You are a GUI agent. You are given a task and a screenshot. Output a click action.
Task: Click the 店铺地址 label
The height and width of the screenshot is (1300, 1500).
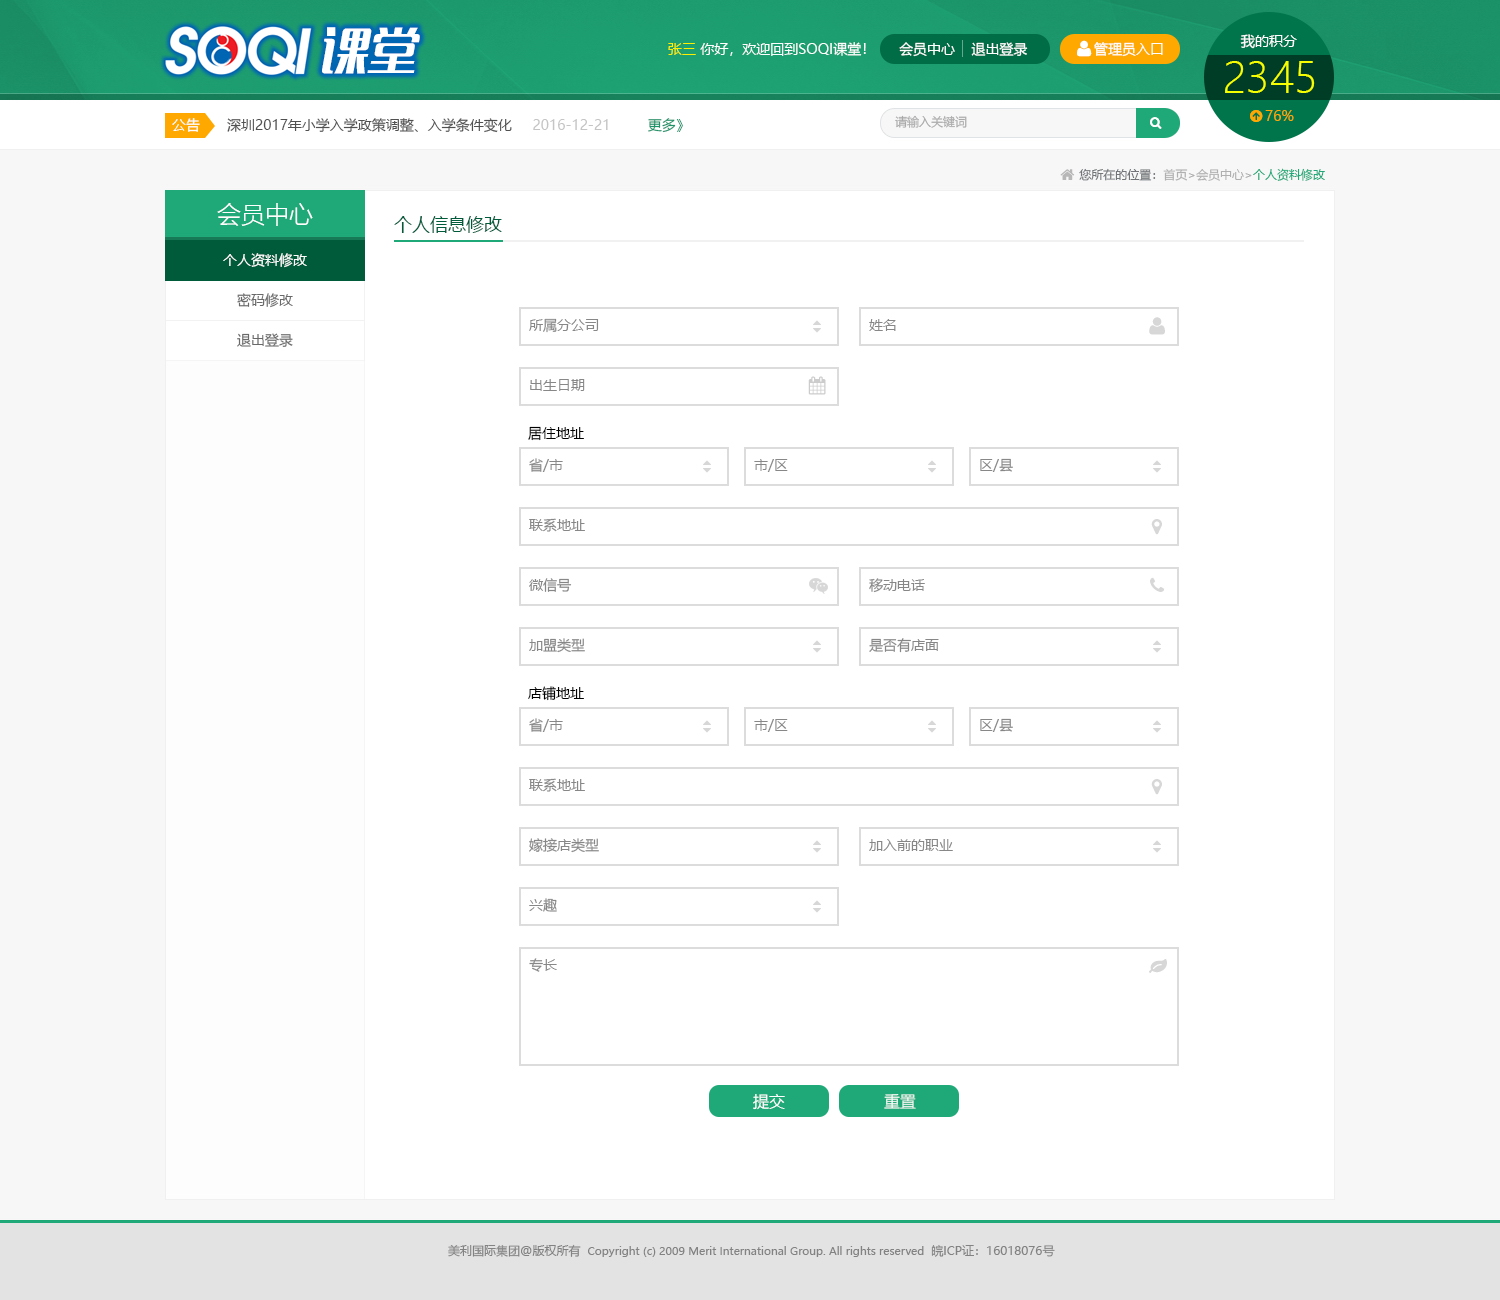pos(556,693)
